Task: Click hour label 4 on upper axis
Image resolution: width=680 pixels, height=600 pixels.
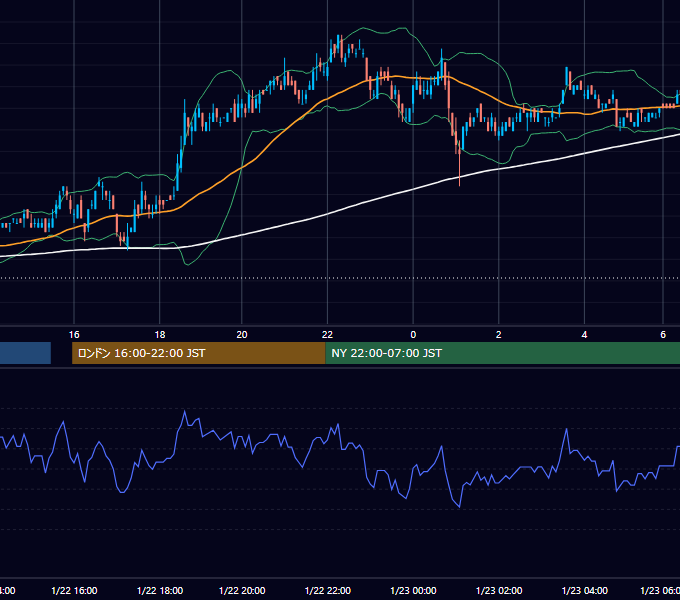Action: coord(585,334)
